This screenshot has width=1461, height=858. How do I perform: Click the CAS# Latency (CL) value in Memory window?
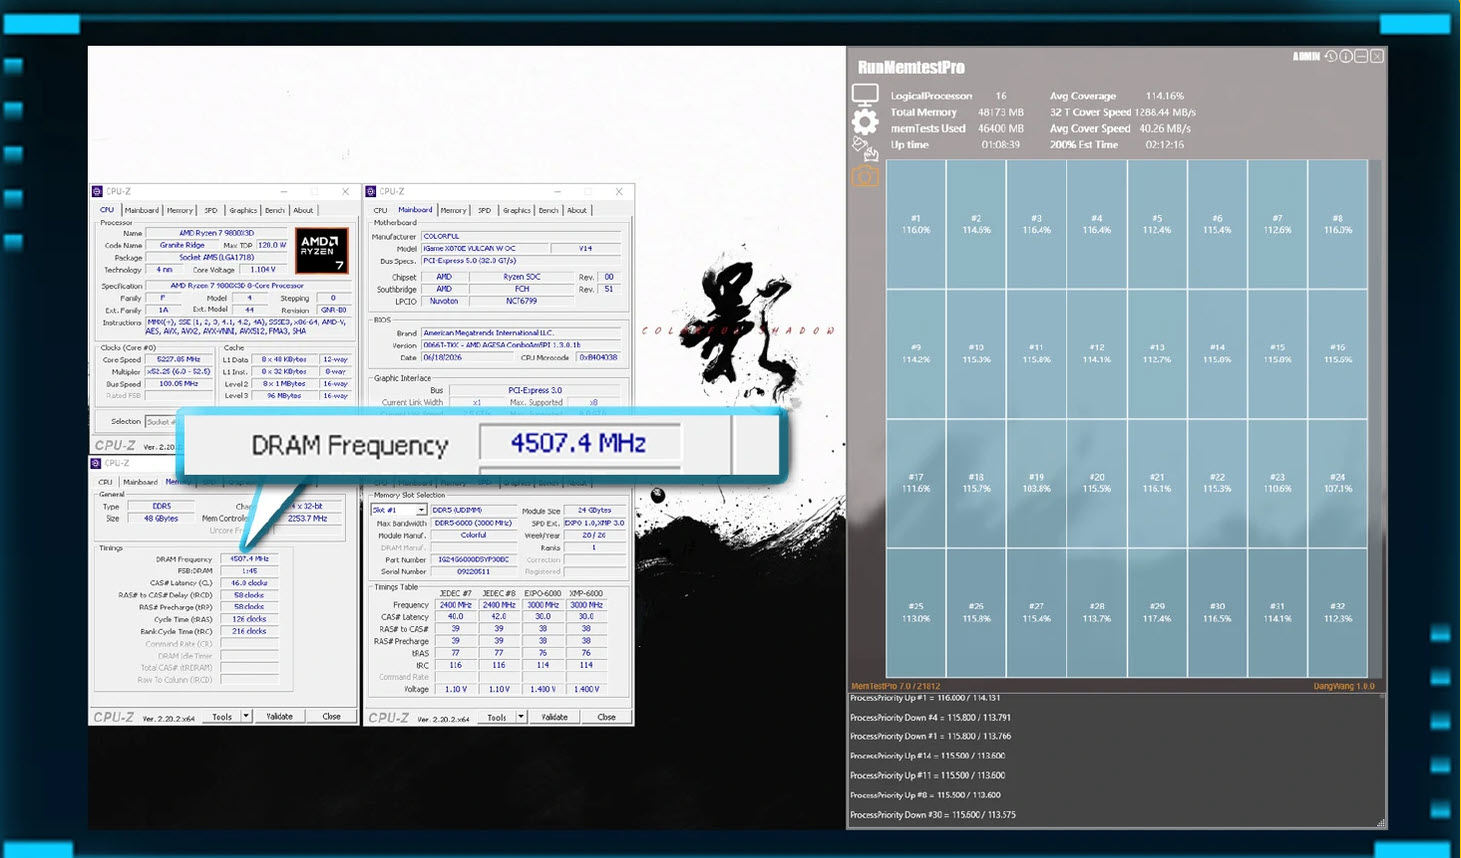coord(249,583)
